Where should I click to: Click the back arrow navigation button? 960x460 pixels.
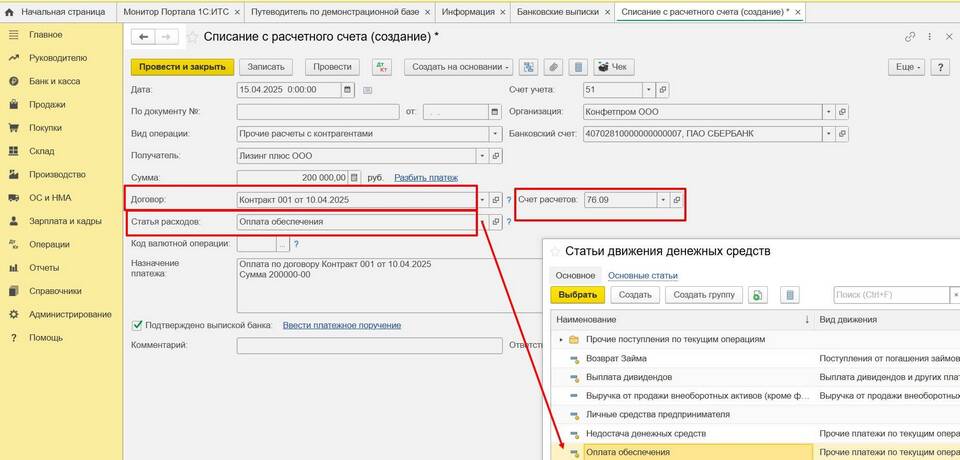point(144,37)
